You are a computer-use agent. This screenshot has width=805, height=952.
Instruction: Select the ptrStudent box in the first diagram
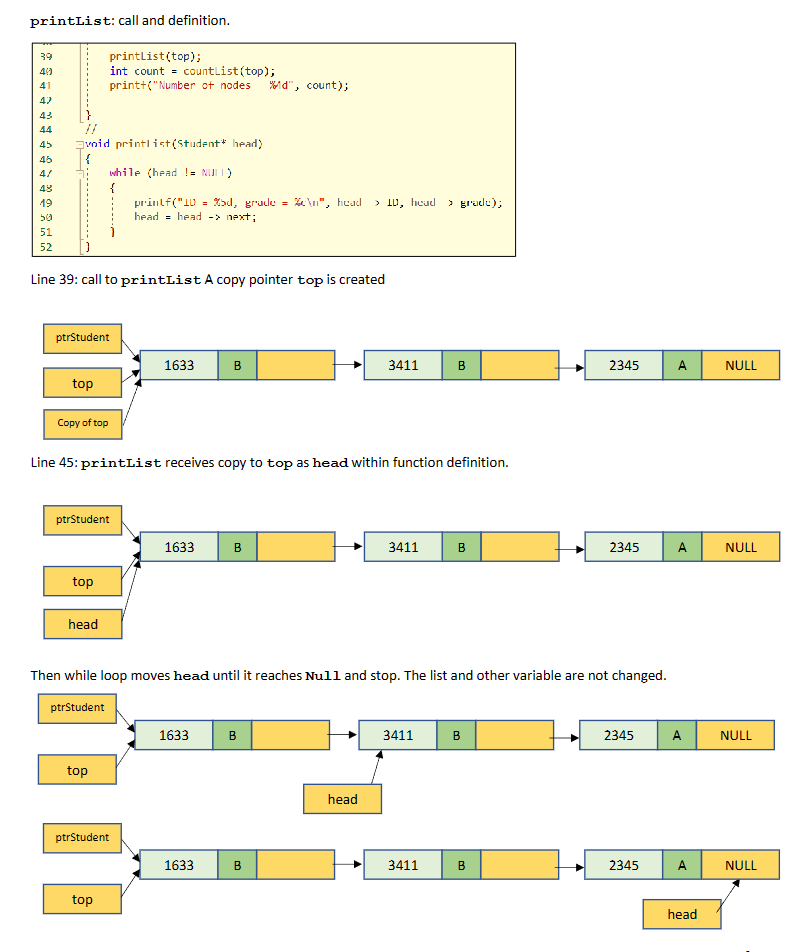coord(82,338)
